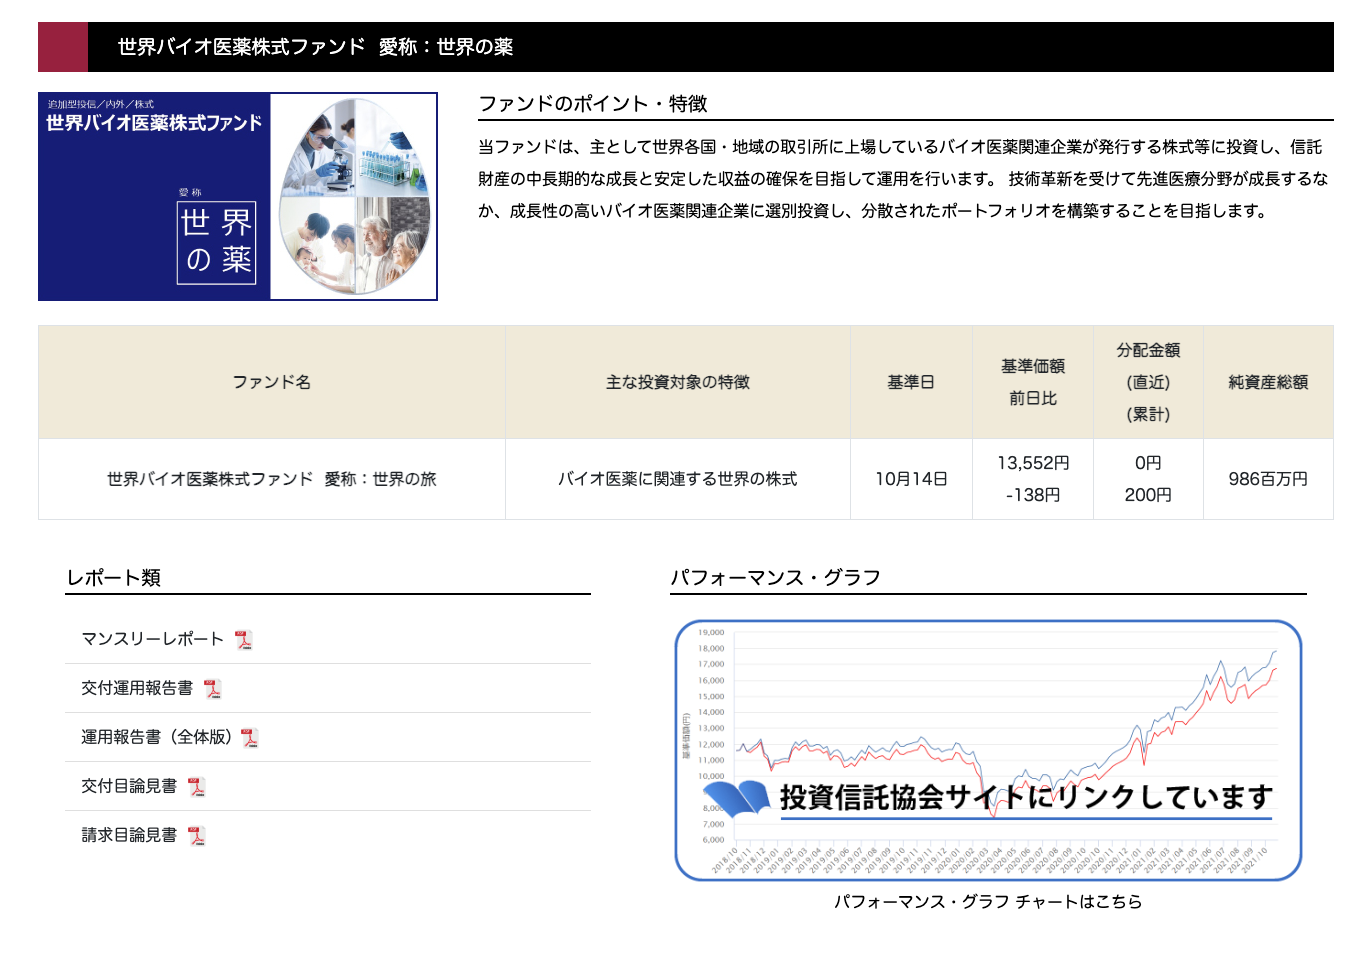Image resolution: width=1362 pixels, height=968 pixels.
Task: Follow the パフォーマンス・グラフ チャートはこちら link
Action: click(x=988, y=902)
